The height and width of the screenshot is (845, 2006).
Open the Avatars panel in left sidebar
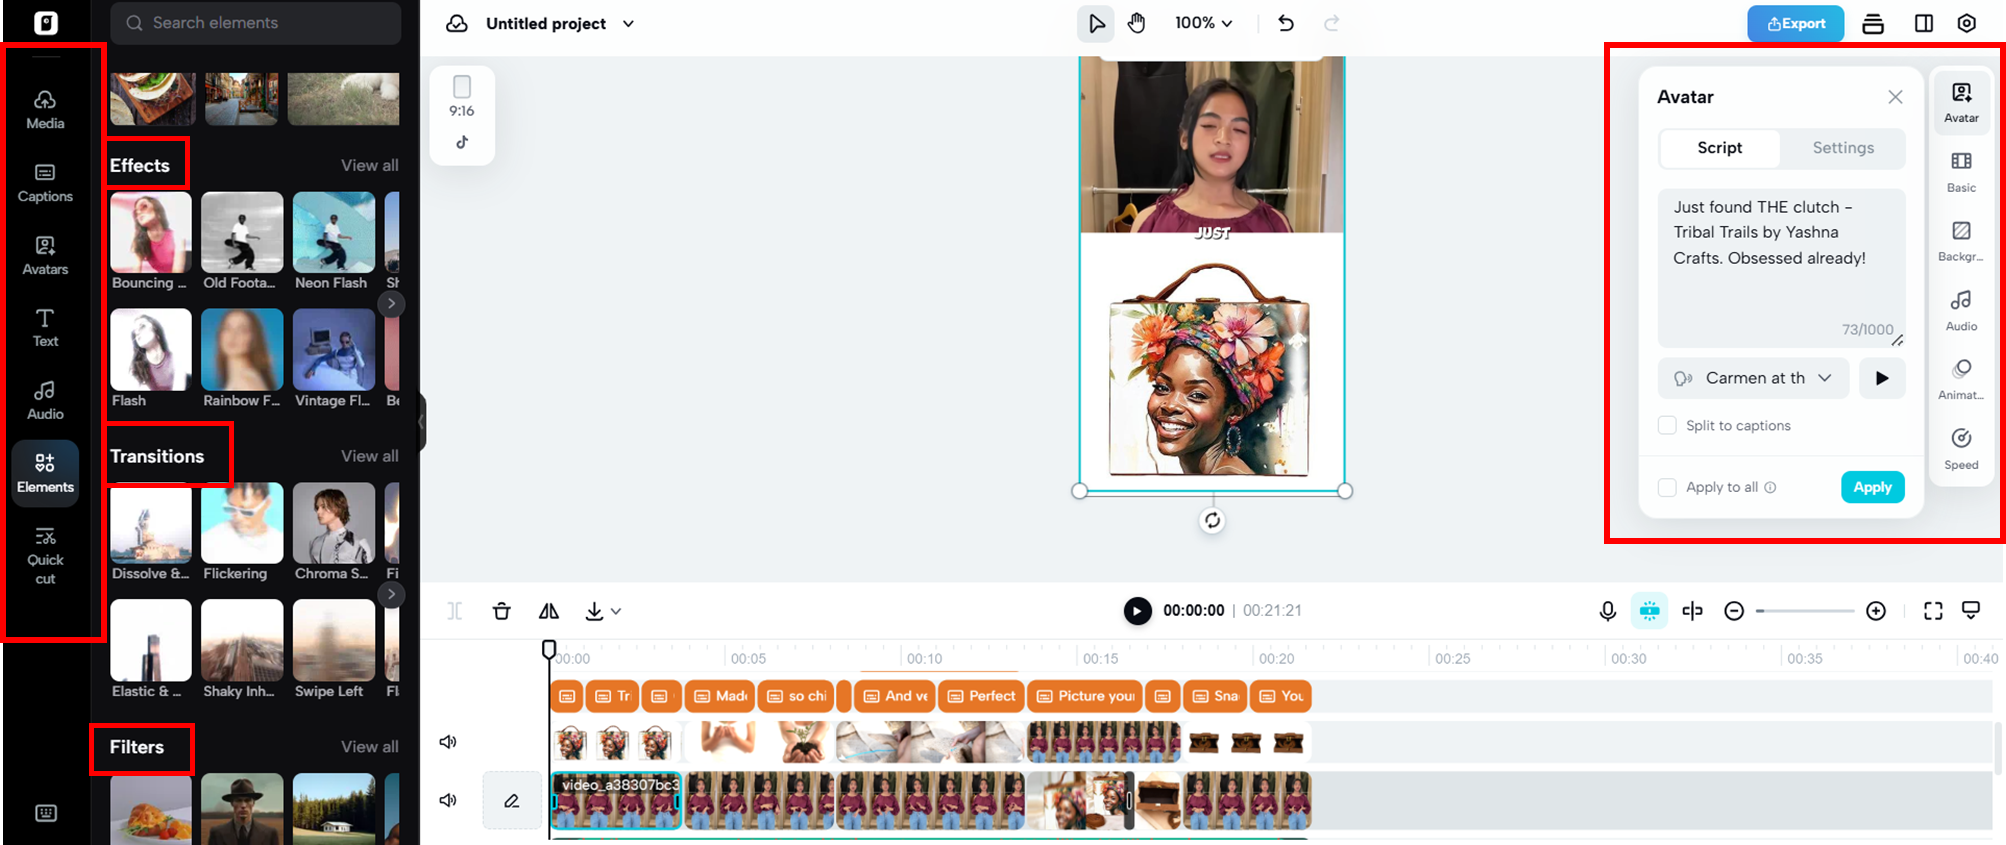click(45, 256)
